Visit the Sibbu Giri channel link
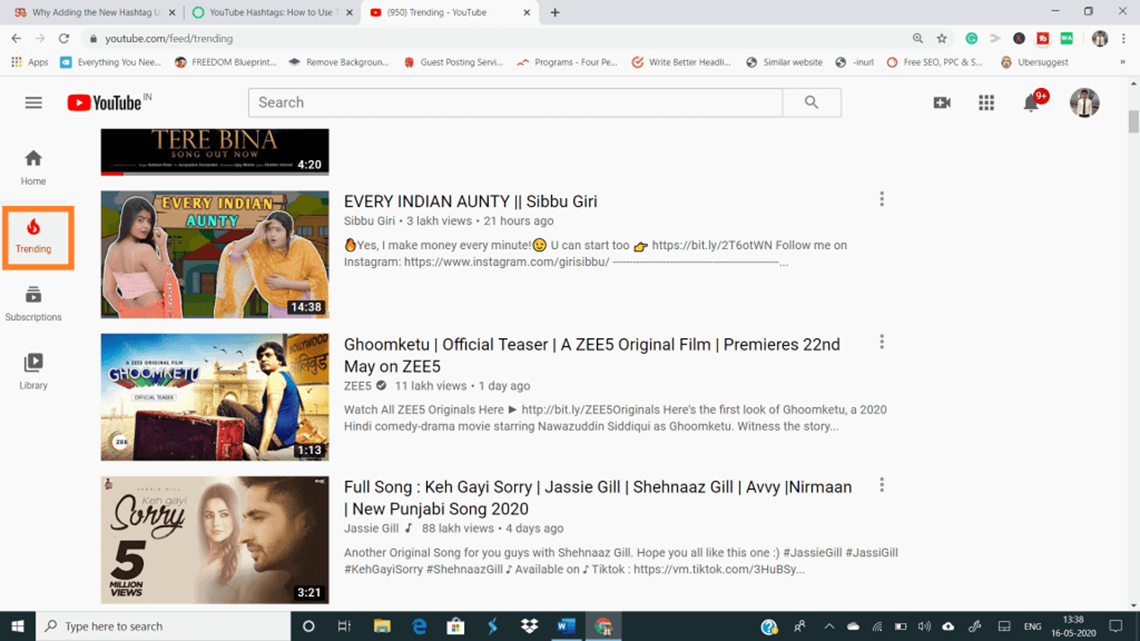This screenshot has height=641, width=1140. coord(369,221)
